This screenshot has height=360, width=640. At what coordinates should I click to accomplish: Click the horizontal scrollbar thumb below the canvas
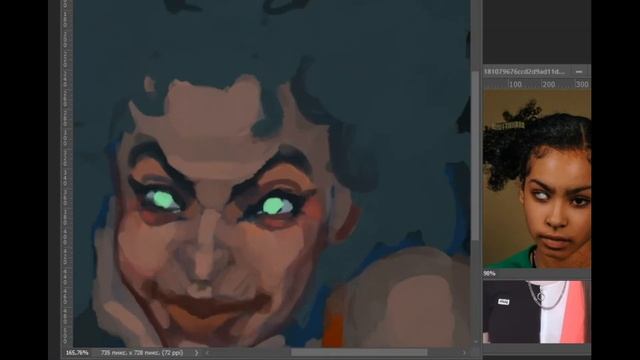pos(359,352)
